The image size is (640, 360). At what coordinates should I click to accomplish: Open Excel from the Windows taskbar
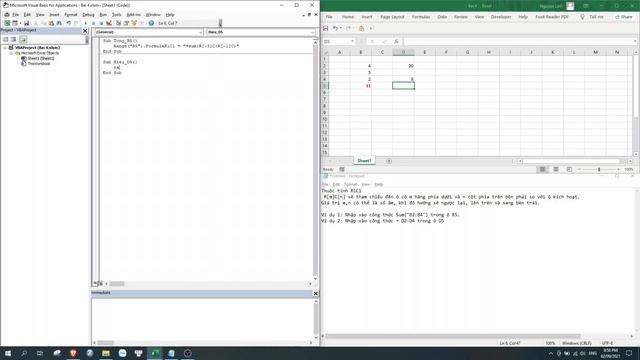[155, 353]
